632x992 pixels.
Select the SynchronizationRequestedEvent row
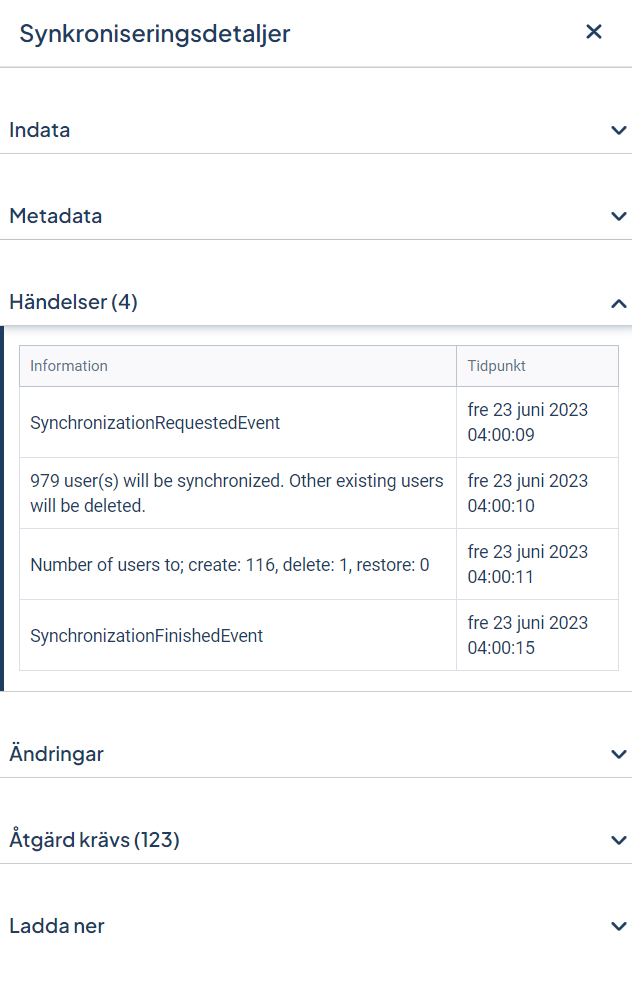point(319,422)
